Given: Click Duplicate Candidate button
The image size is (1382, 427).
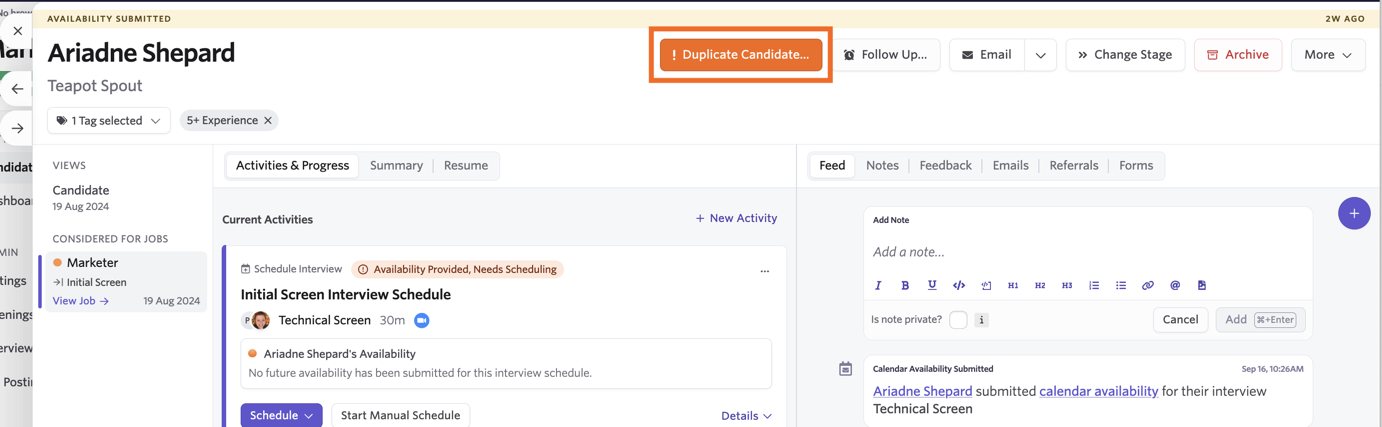Looking at the screenshot, I should (741, 55).
